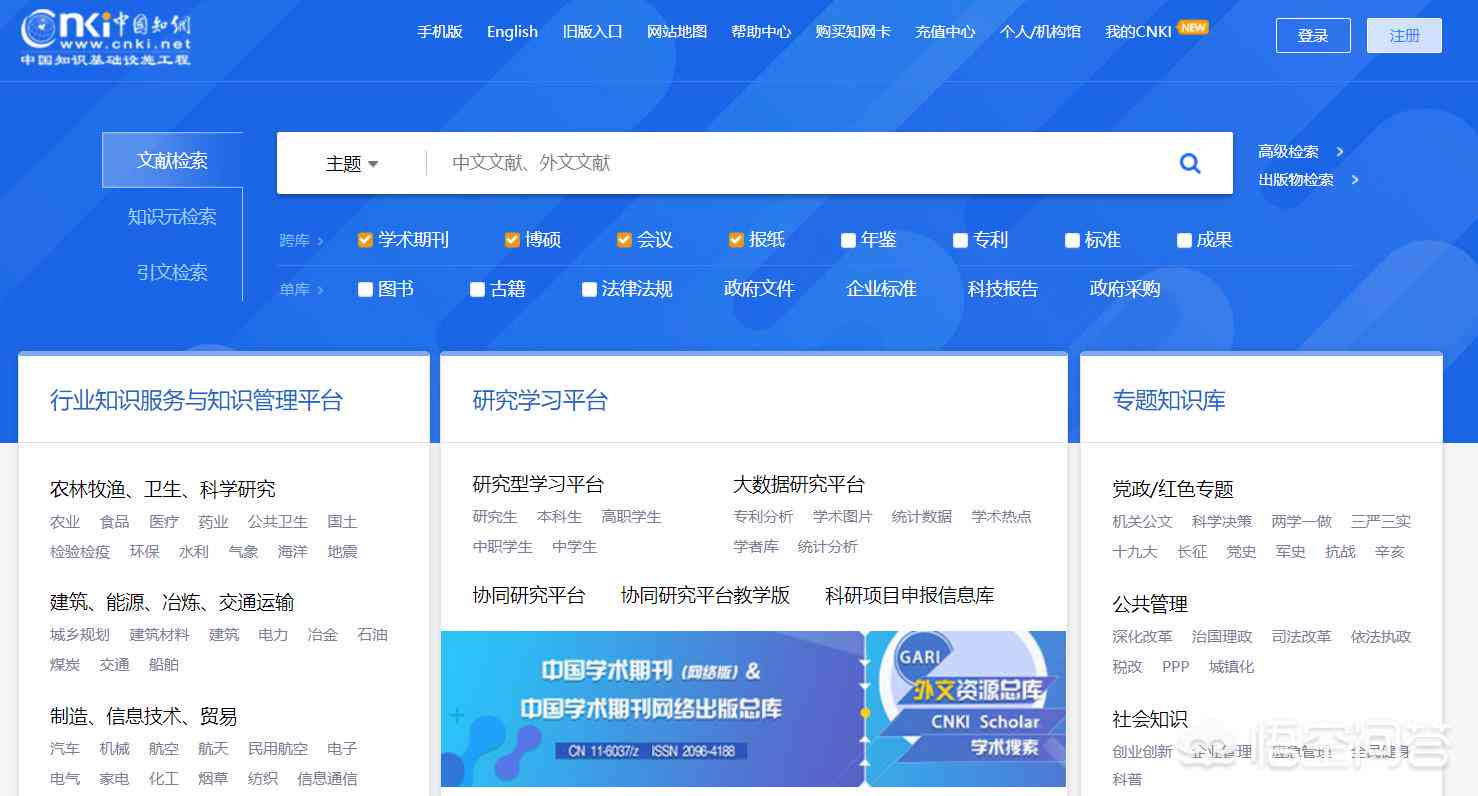Click the 外文资源总库 CNKI Scholar banner
The height and width of the screenshot is (796, 1478).
(x=966, y=709)
